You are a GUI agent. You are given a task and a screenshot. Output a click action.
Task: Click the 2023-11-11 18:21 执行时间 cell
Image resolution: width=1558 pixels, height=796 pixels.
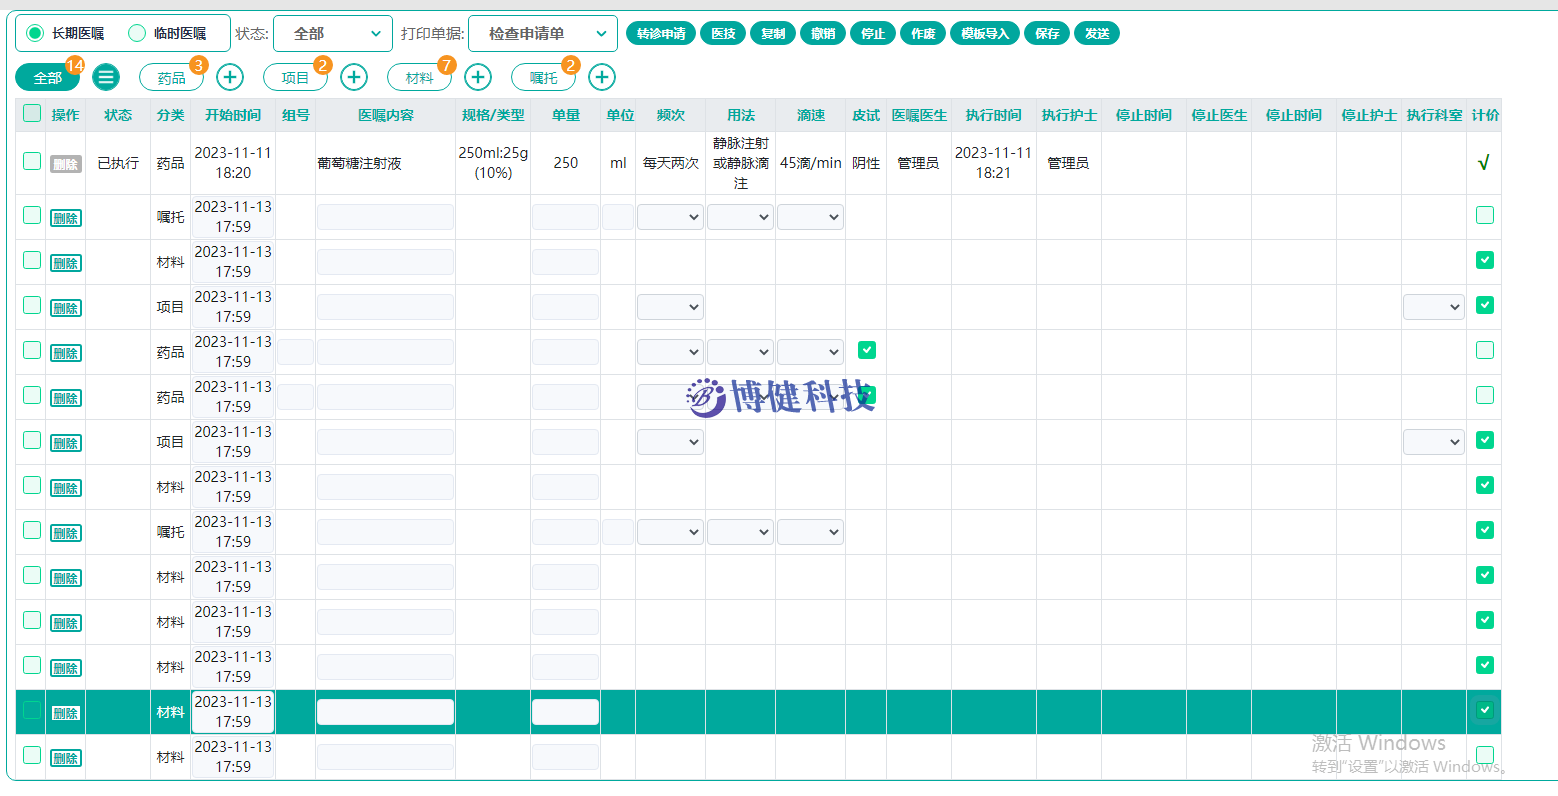[993, 163]
